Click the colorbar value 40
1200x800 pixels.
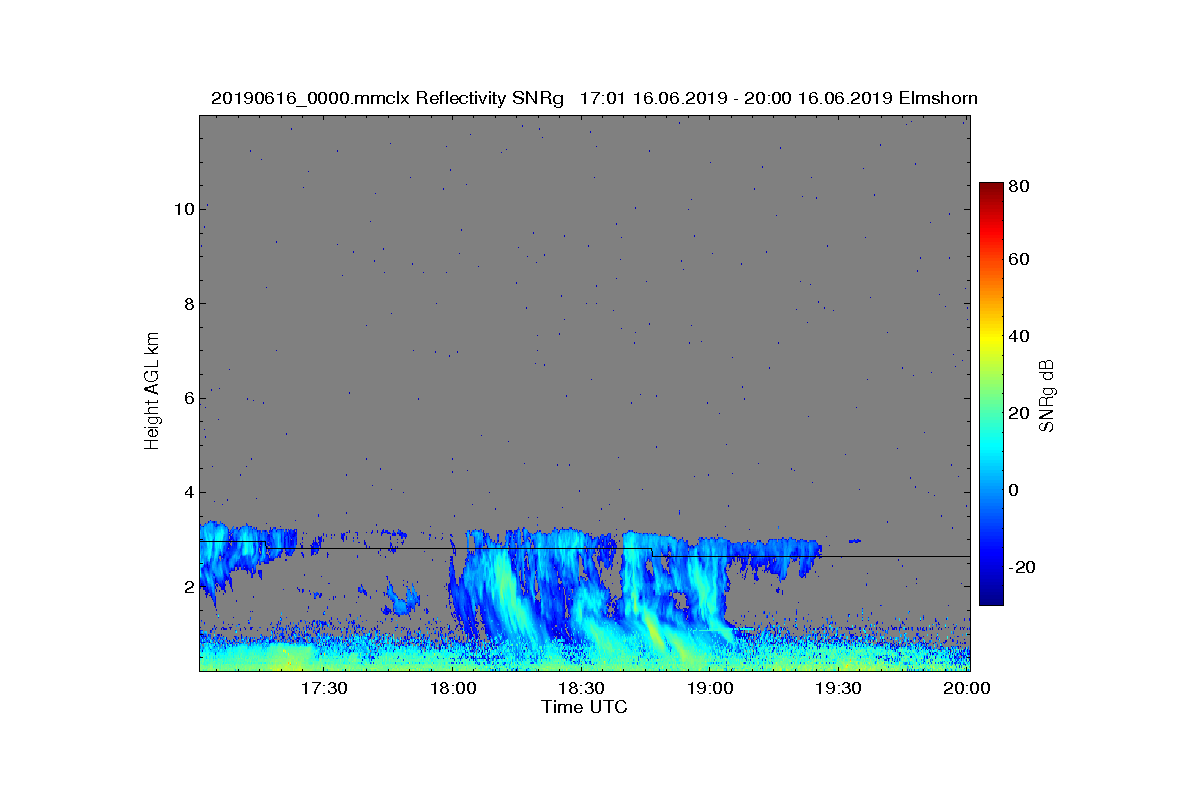[1020, 336]
